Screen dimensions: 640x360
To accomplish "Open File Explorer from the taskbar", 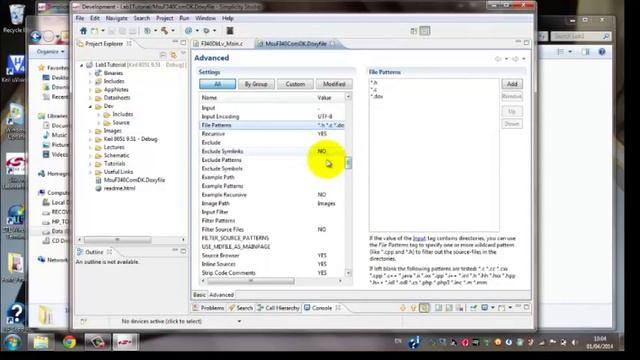I will click(x=41, y=342).
